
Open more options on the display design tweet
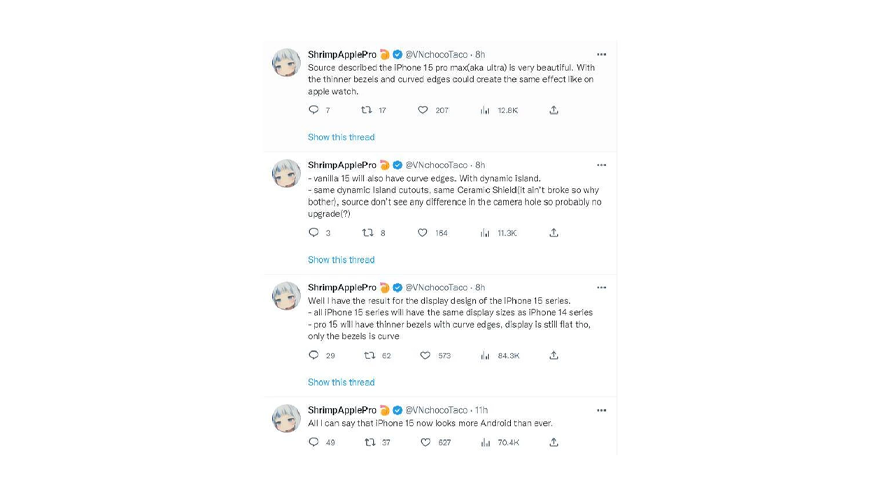pos(601,288)
